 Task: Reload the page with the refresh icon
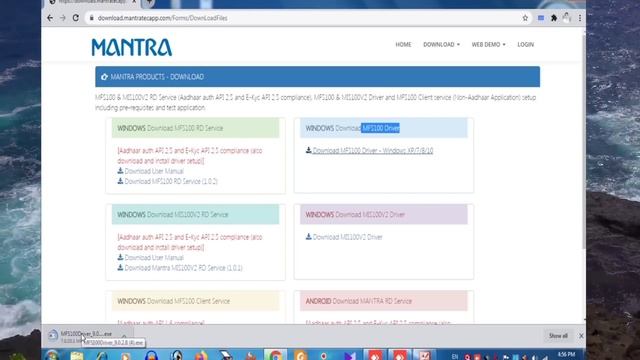[76, 18]
